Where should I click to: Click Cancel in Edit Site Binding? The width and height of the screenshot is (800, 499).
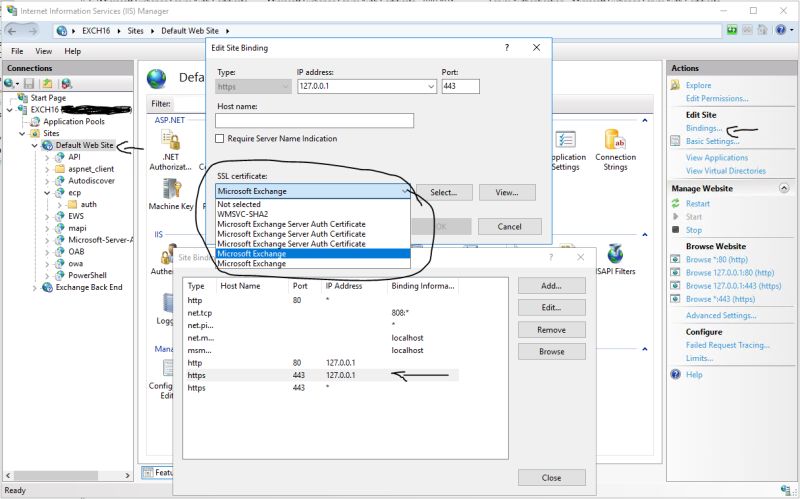point(510,227)
